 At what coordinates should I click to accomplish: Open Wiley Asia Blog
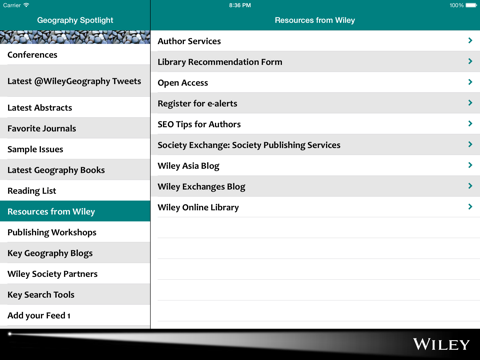(316, 165)
